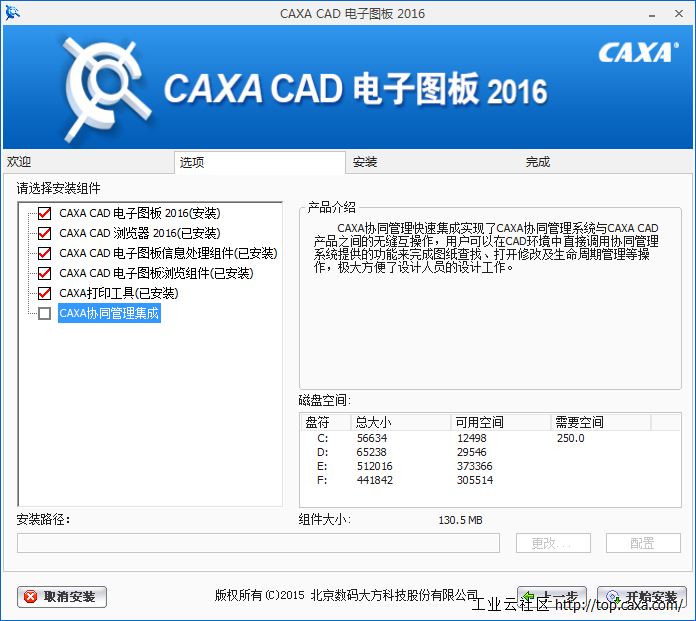Switch to the 欢迎 tab

(88, 162)
